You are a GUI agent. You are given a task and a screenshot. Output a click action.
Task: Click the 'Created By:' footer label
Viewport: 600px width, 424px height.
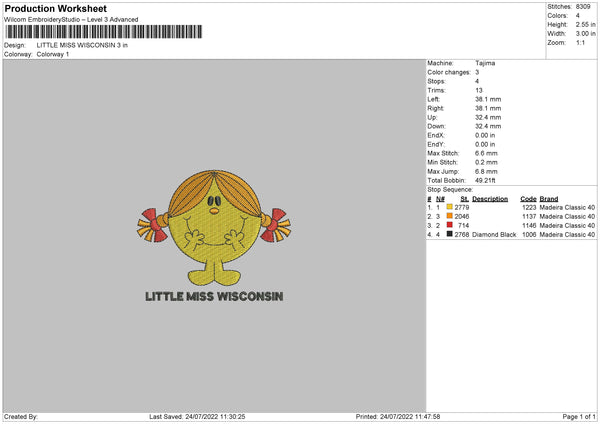pos(21,416)
